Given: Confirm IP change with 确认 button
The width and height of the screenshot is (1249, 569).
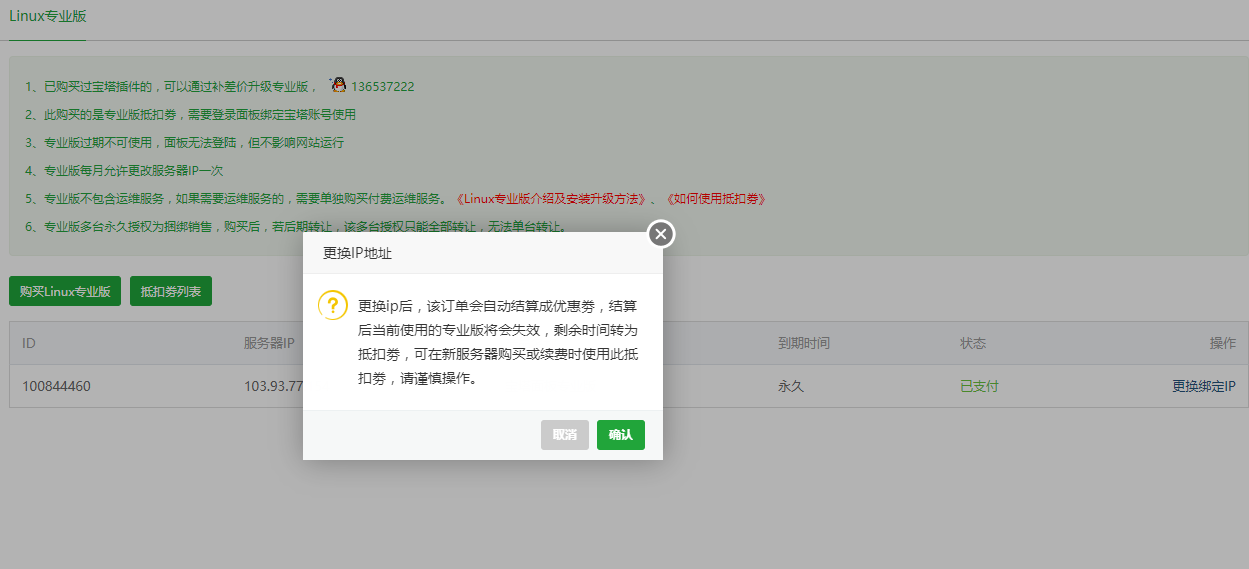Looking at the screenshot, I should (621, 435).
